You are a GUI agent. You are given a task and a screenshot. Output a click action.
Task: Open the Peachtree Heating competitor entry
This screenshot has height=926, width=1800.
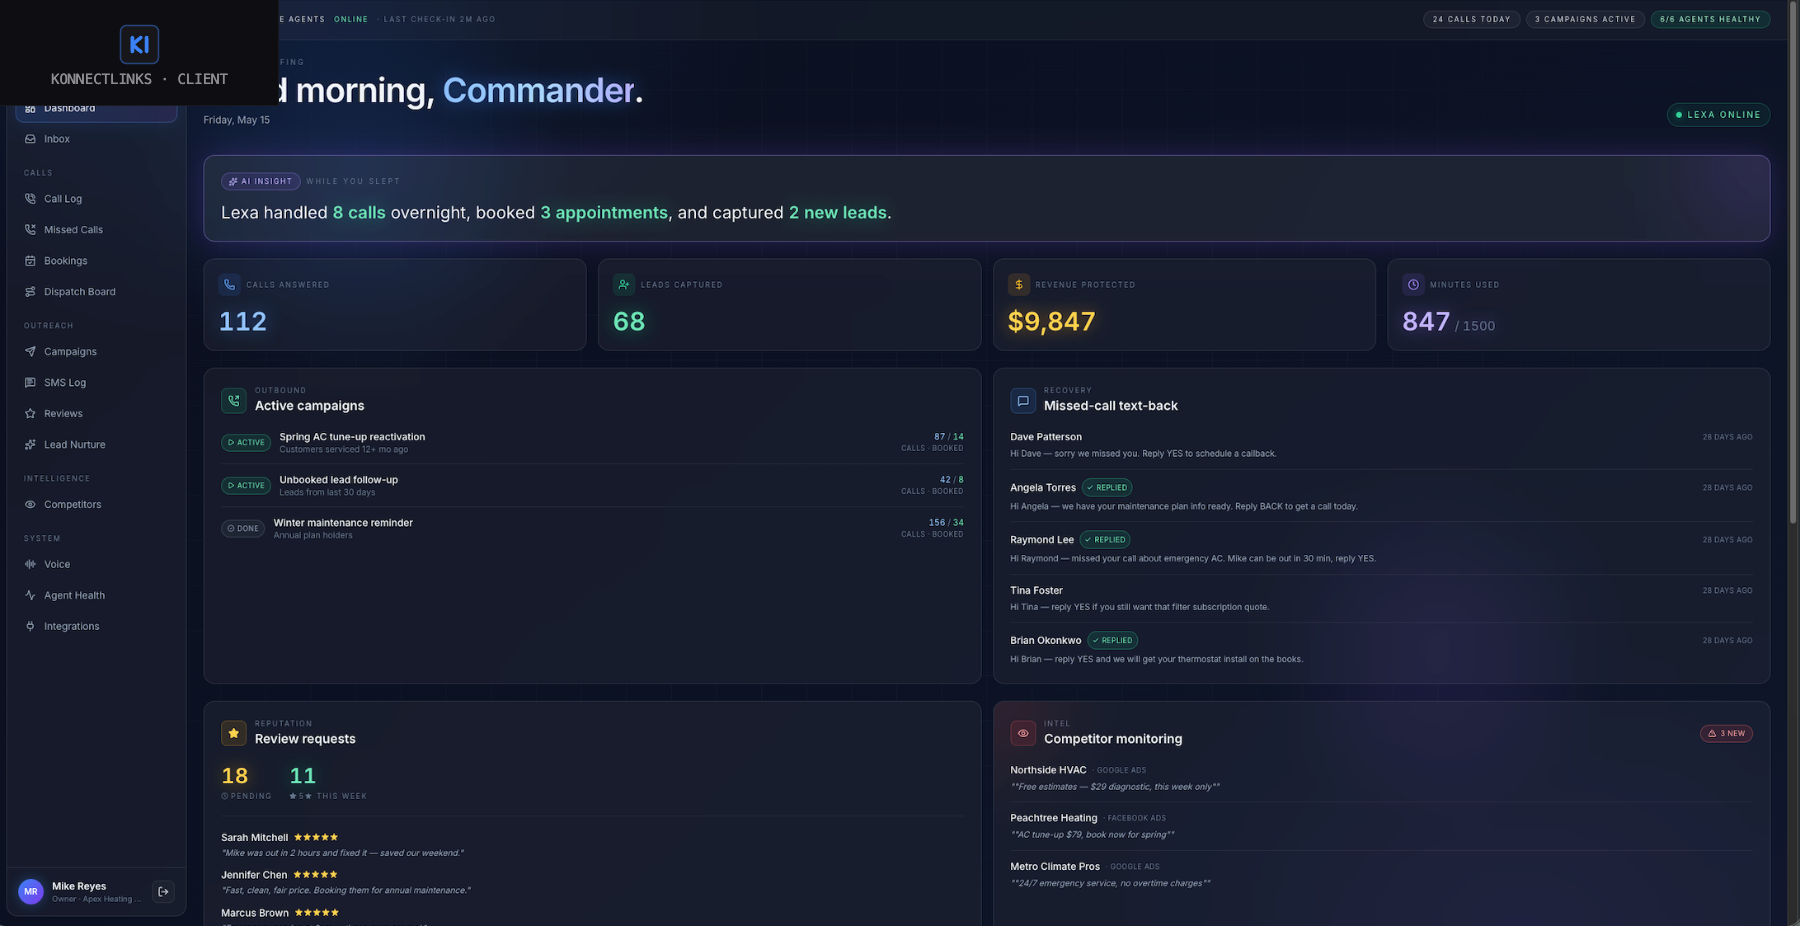click(1381, 826)
